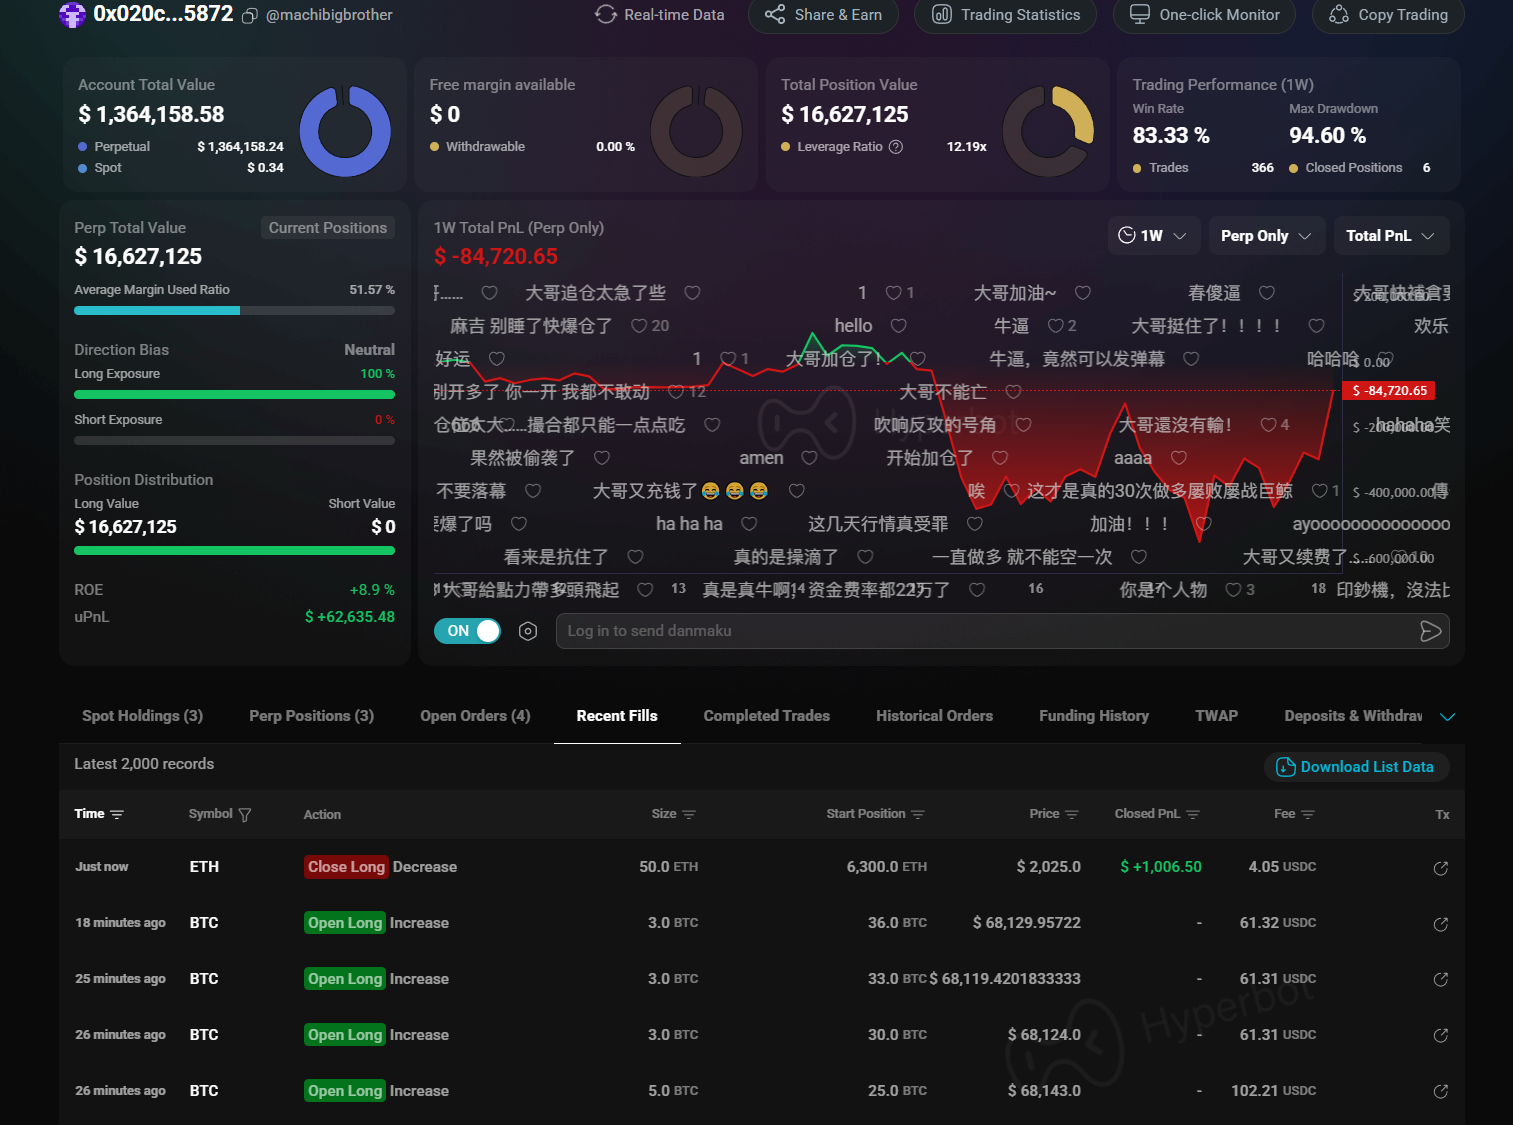Copy wallet address with the copy icon
Screen dimensions: 1513x1125
(250, 16)
